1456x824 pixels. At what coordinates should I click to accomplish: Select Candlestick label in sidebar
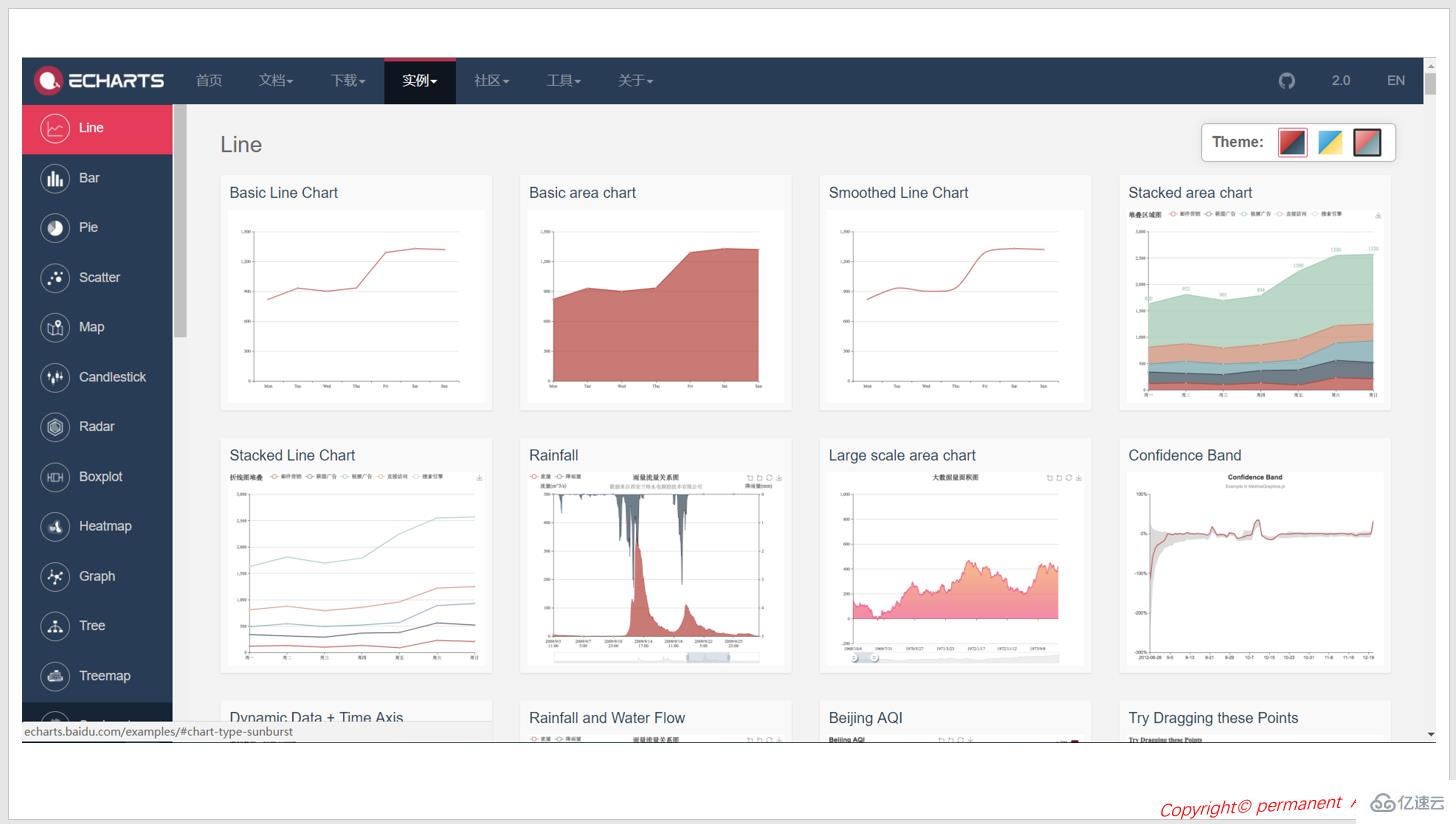point(112,377)
